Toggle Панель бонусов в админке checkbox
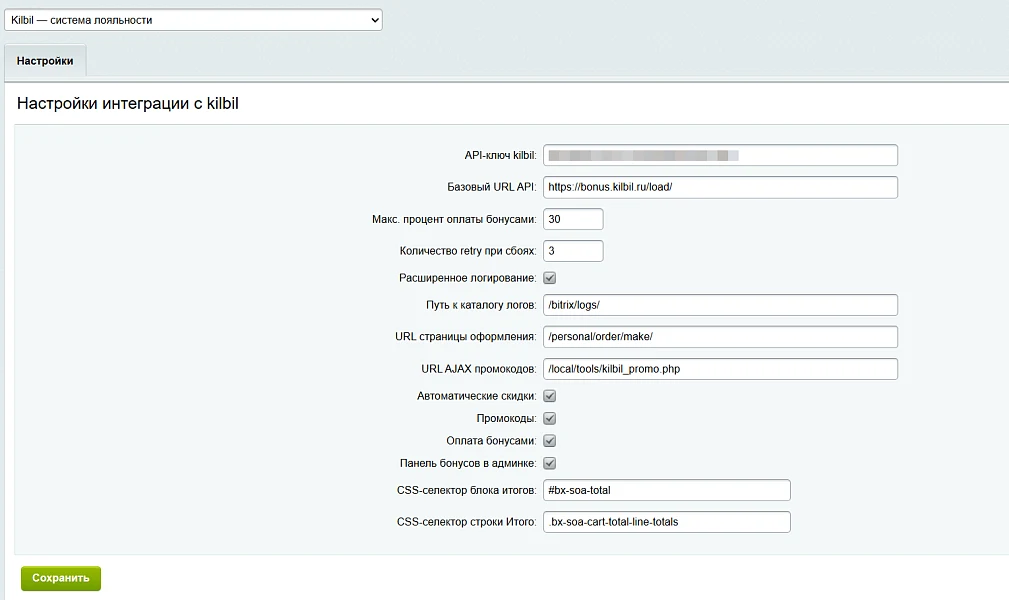 pos(550,463)
